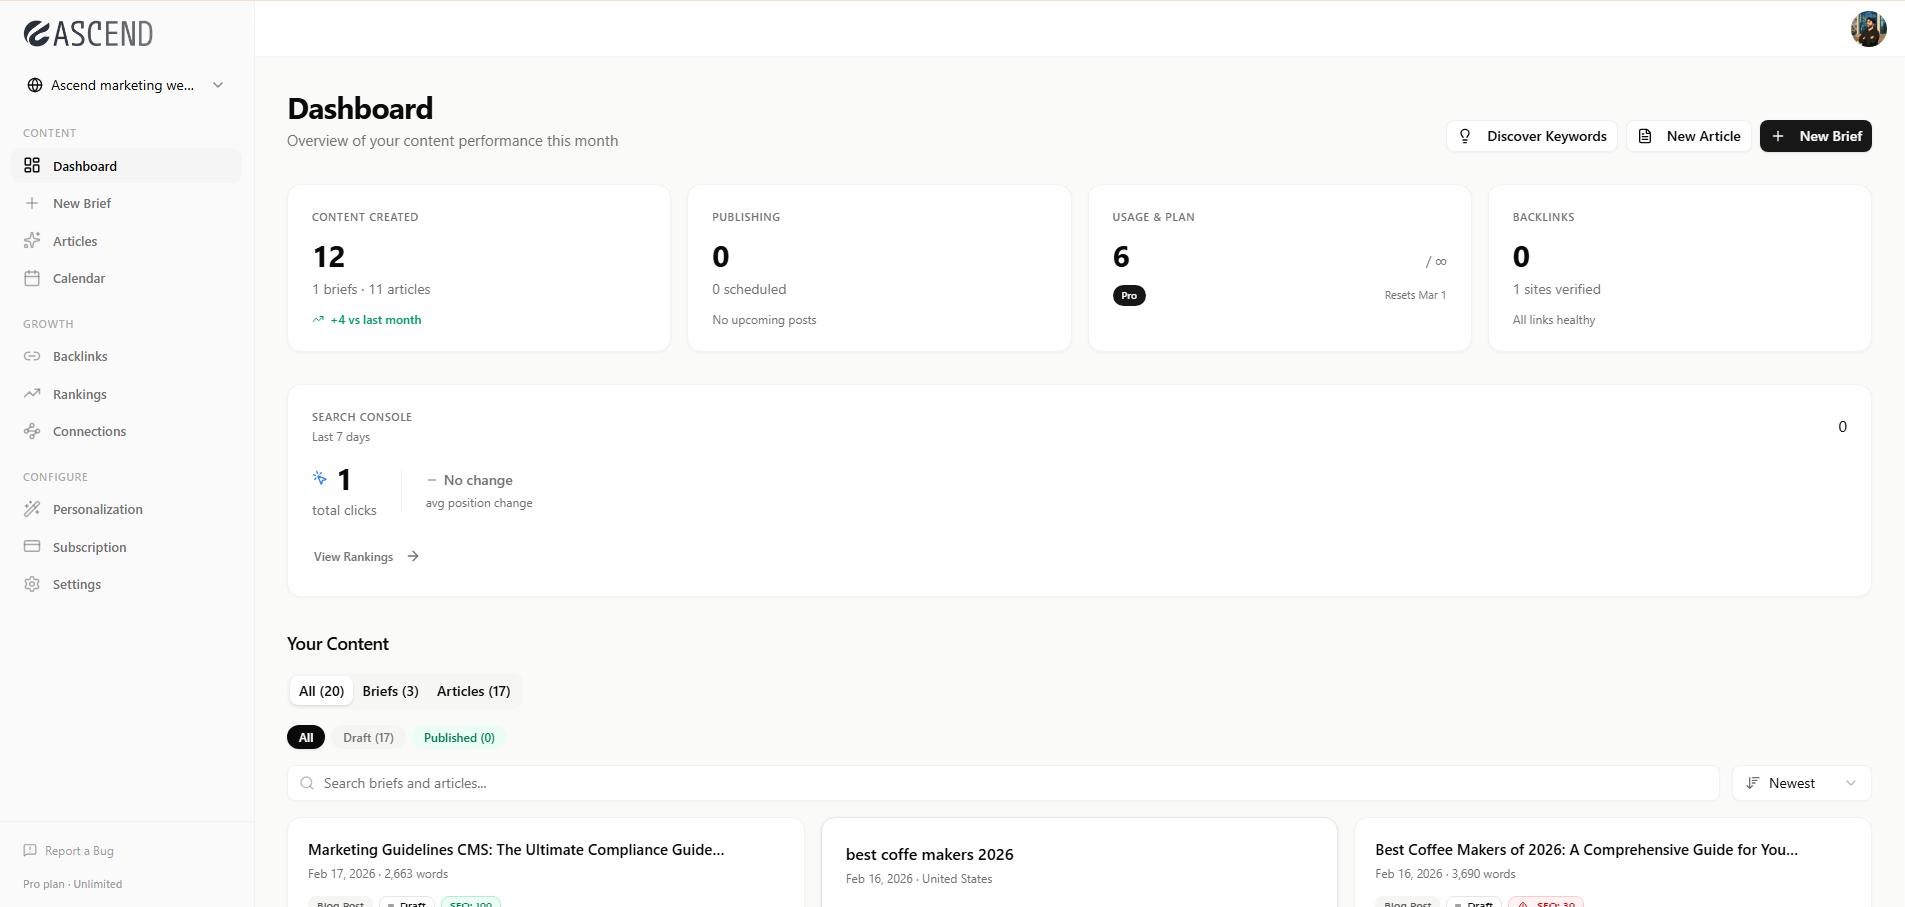The image size is (1905, 907).
Task: Open Backlinks link icon in sidebar
Action: pos(32,357)
